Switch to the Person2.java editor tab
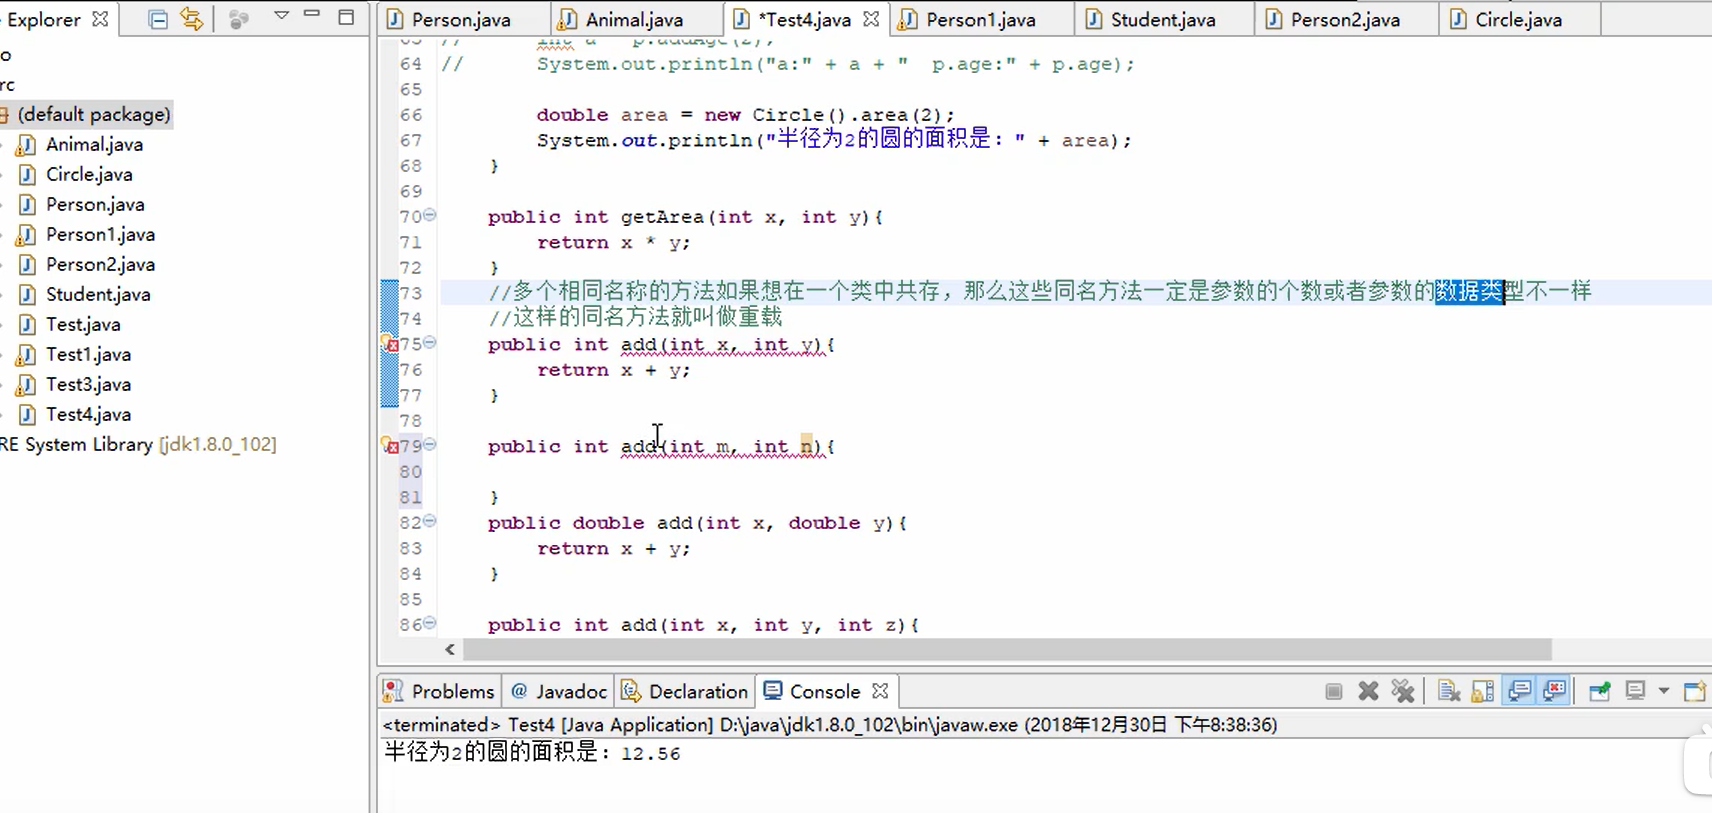The height and width of the screenshot is (813, 1712). pyautogui.click(x=1346, y=20)
